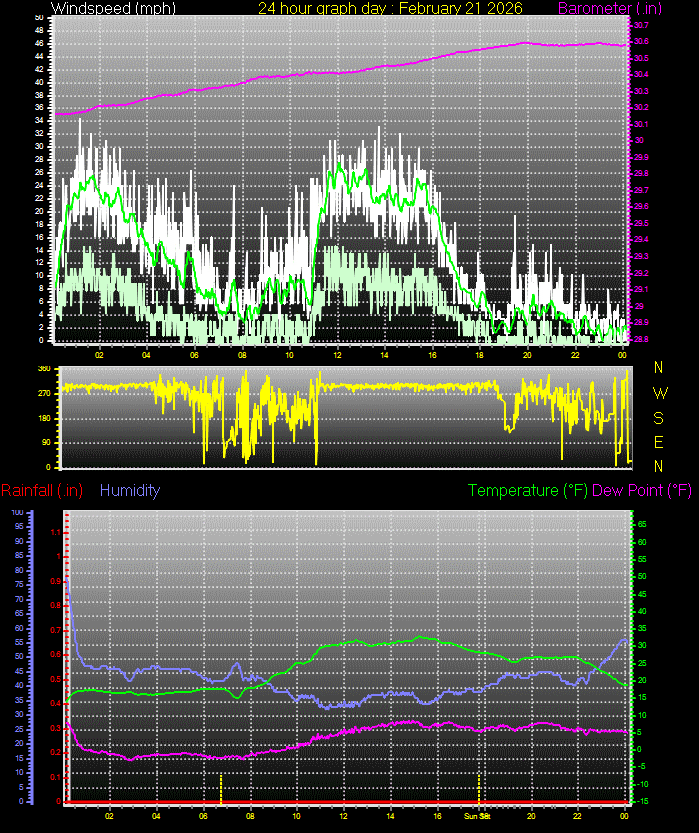Screen dimensions: 699x833
Task: Click the red 'Rainfall (.in)' legend label
Action: (x=42, y=490)
